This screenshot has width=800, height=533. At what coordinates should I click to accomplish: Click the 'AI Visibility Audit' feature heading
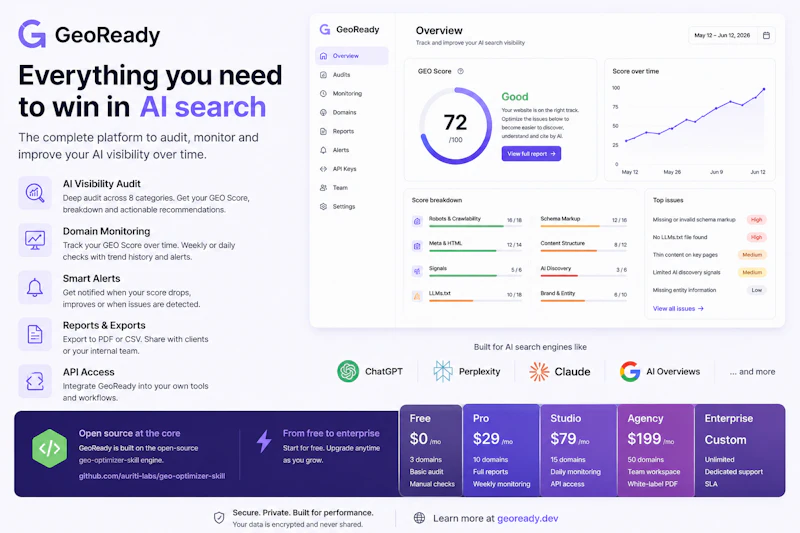[102, 184]
